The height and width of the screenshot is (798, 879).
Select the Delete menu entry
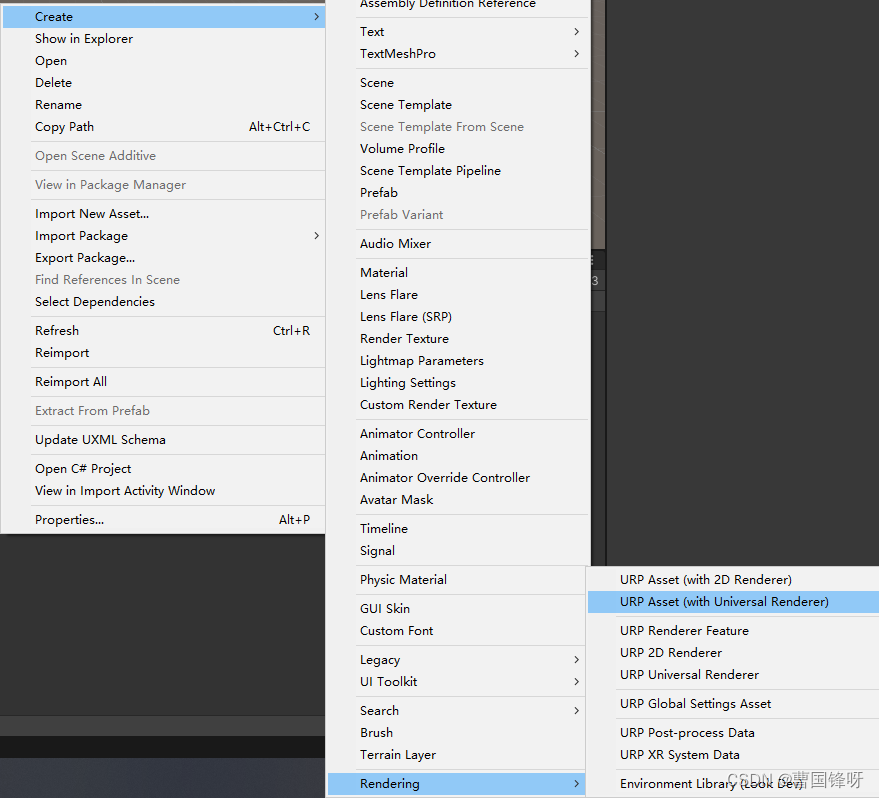164,82
